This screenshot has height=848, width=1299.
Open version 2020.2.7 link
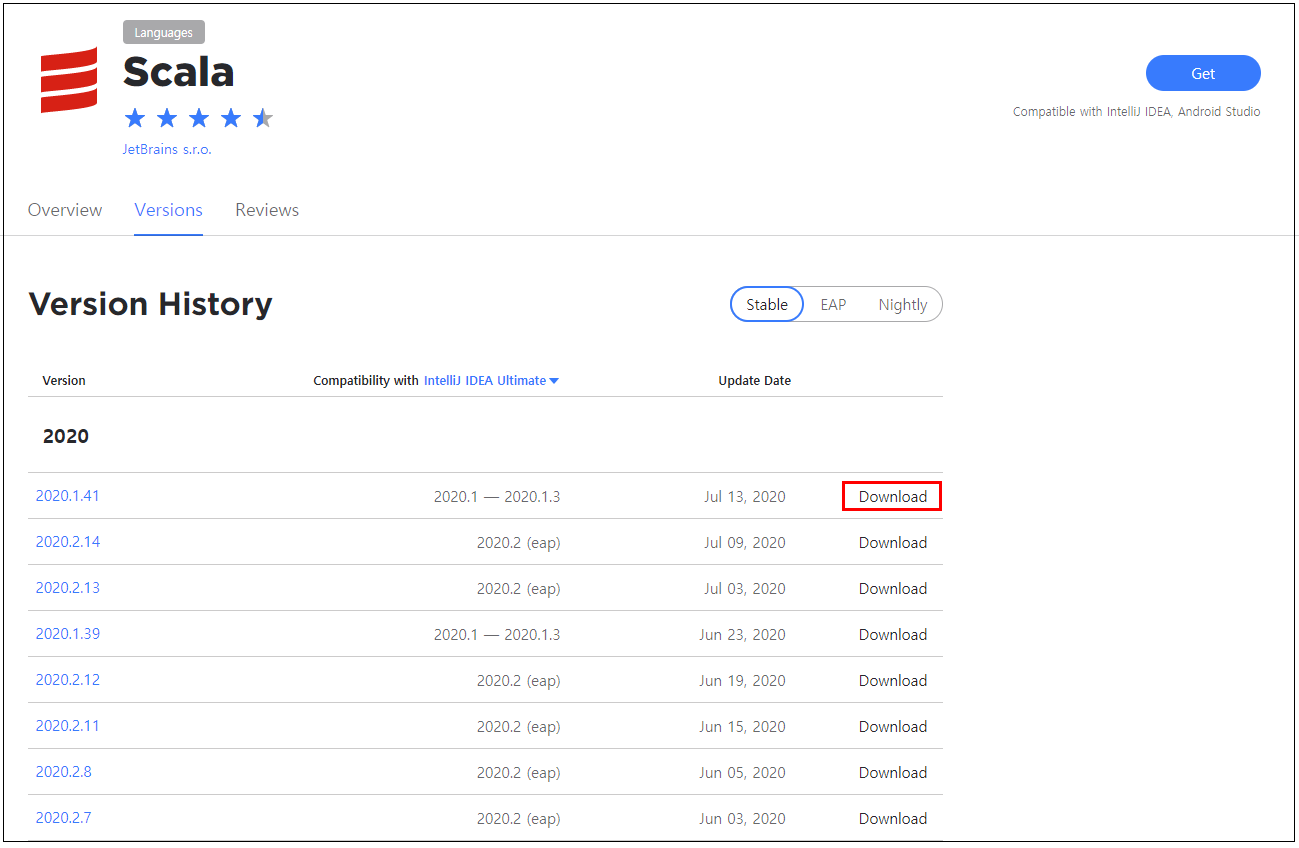coord(64,818)
